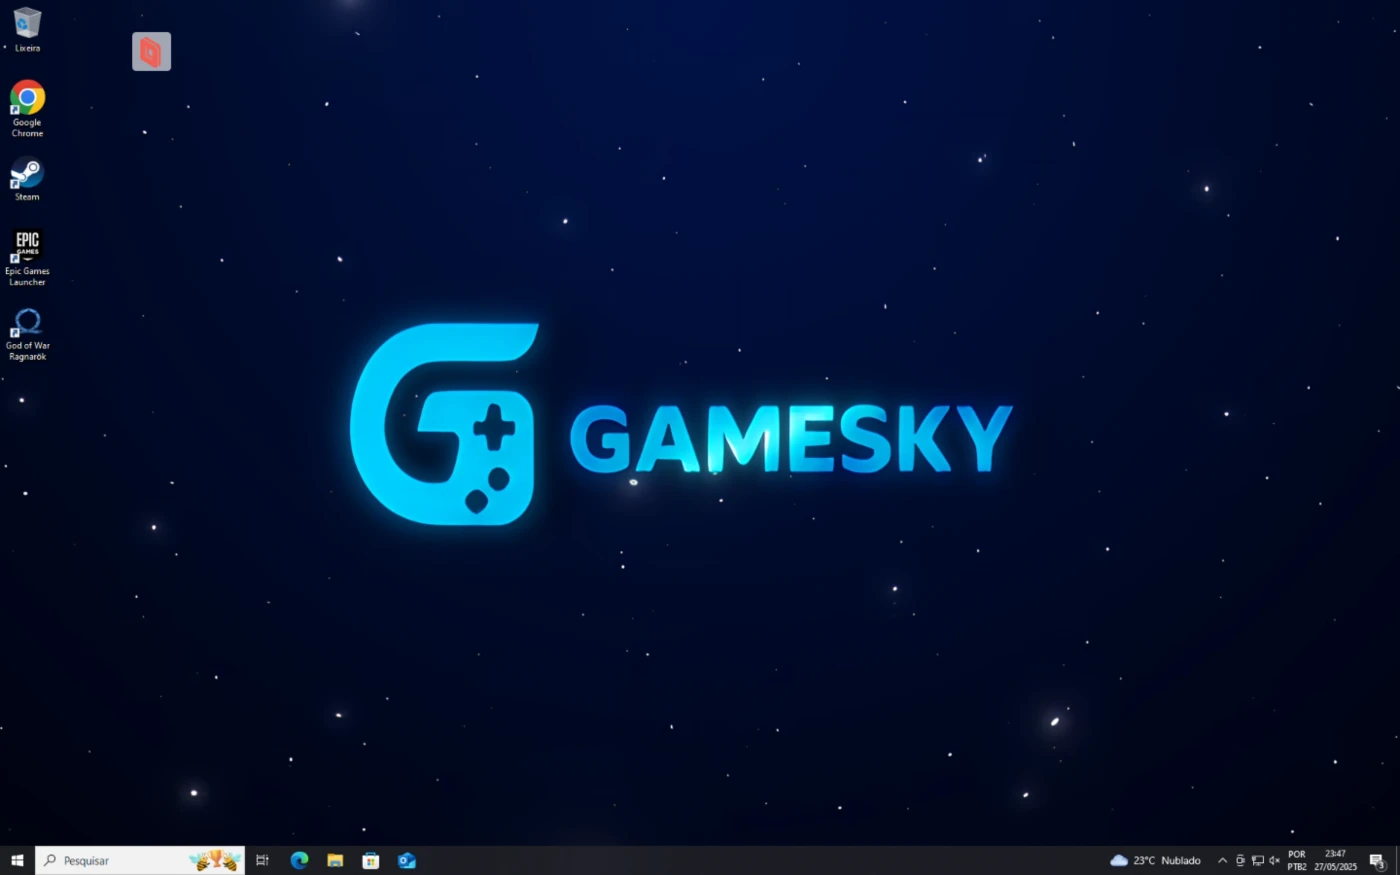This screenshot has width=1400, height=875.
Task: Open the Windows Start menu
Action: [x=17, y=860]
